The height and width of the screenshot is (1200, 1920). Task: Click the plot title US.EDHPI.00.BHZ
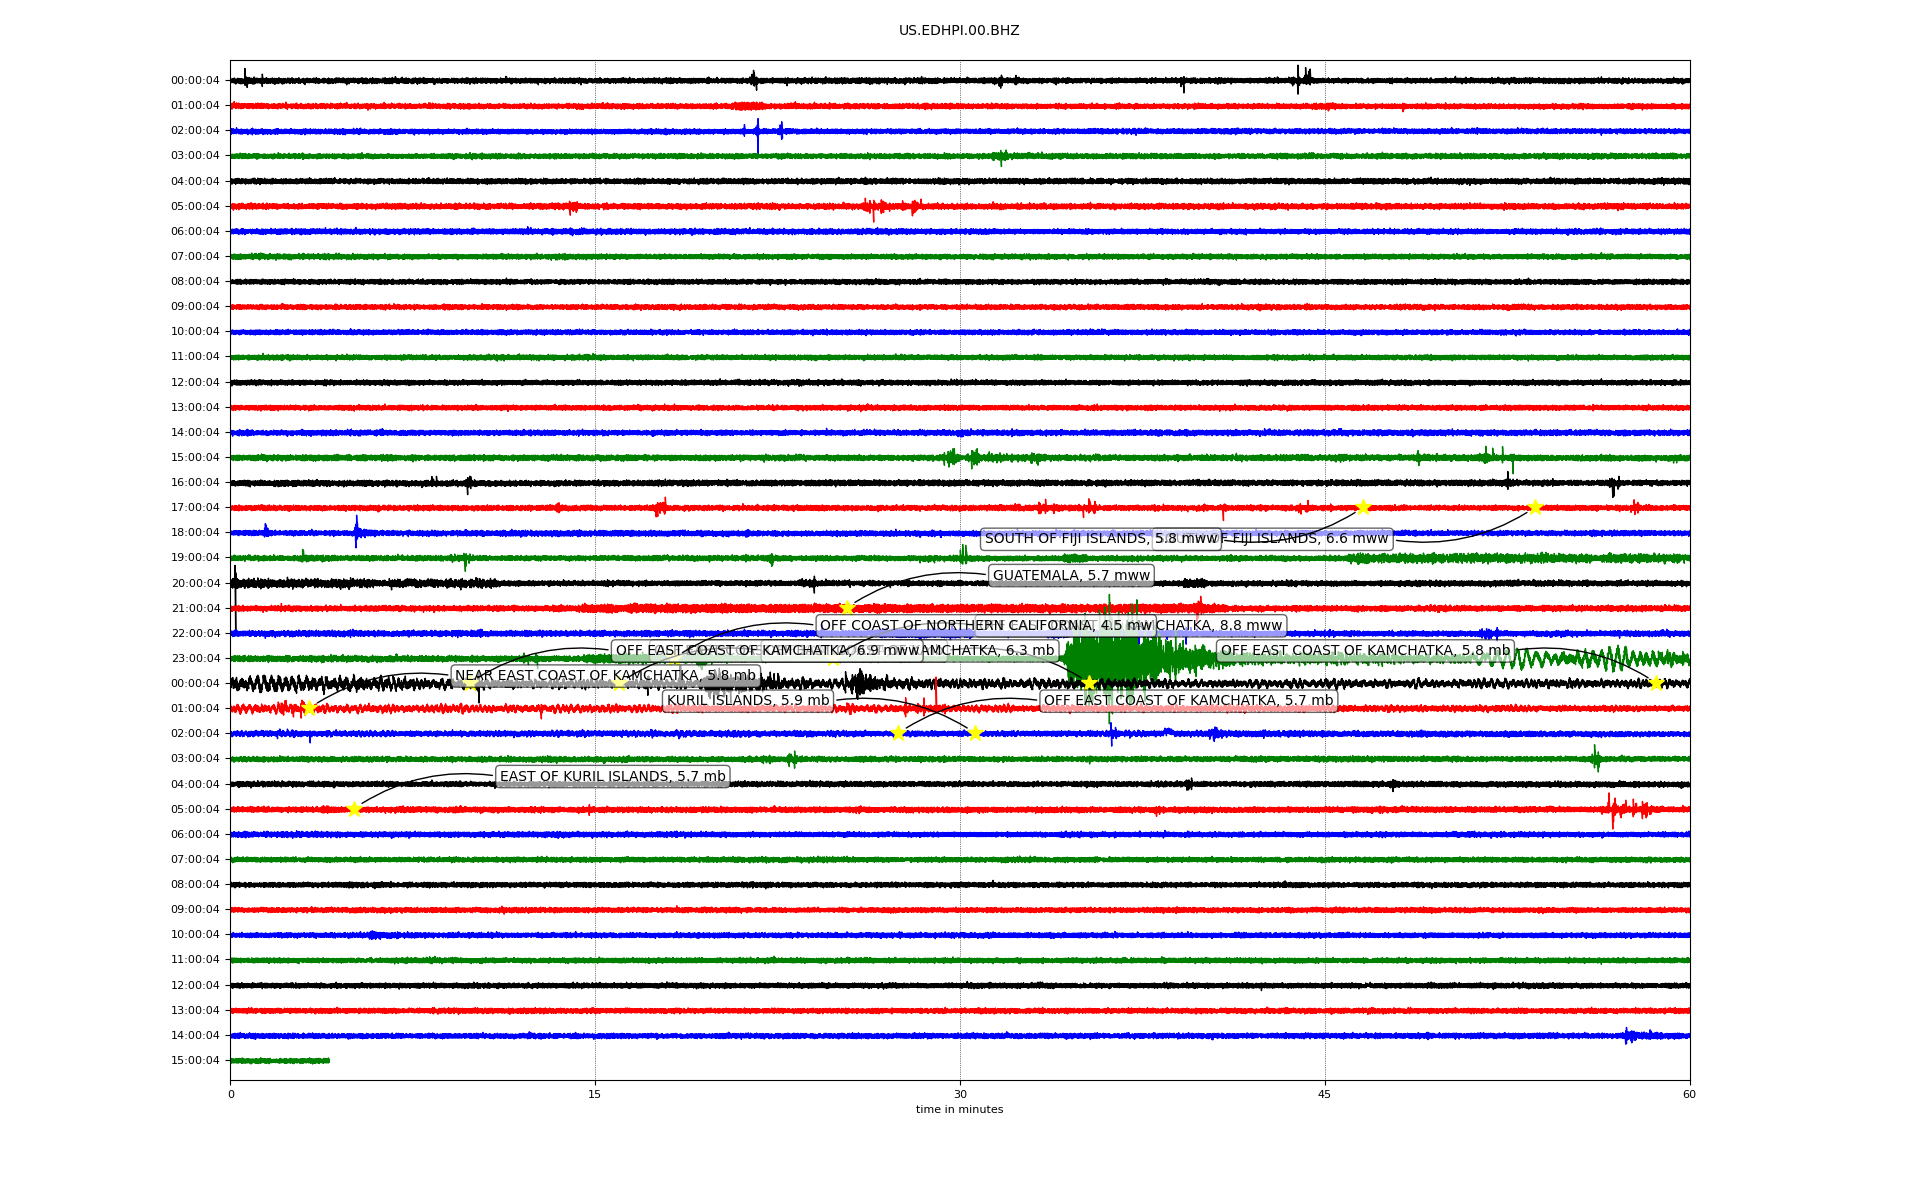coord(959,31)
